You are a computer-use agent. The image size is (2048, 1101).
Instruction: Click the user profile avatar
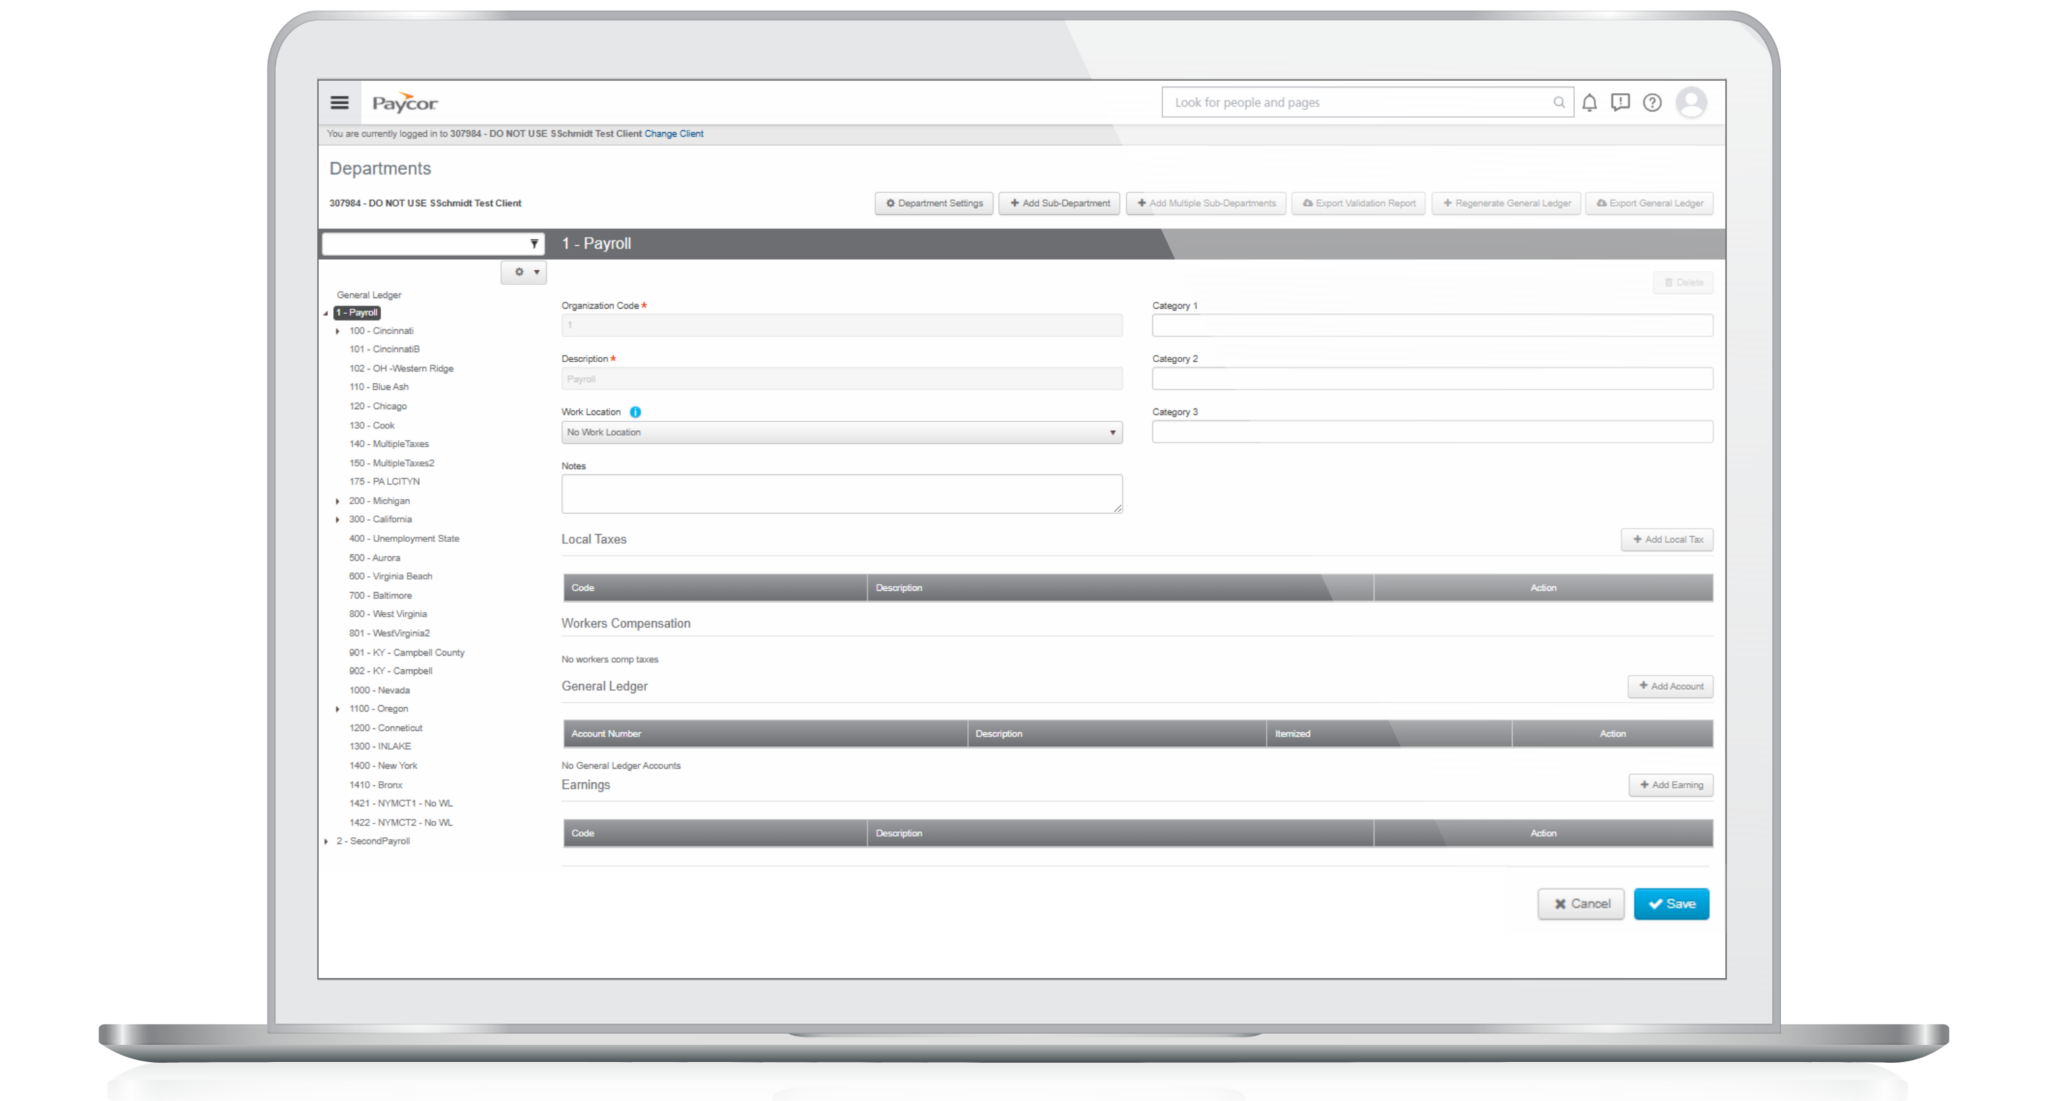tap(1691, 102)
